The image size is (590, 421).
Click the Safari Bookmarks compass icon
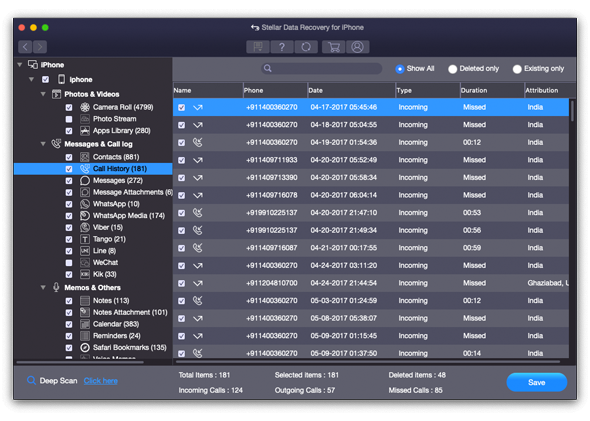pyautogui.click(x=85, y=347)
